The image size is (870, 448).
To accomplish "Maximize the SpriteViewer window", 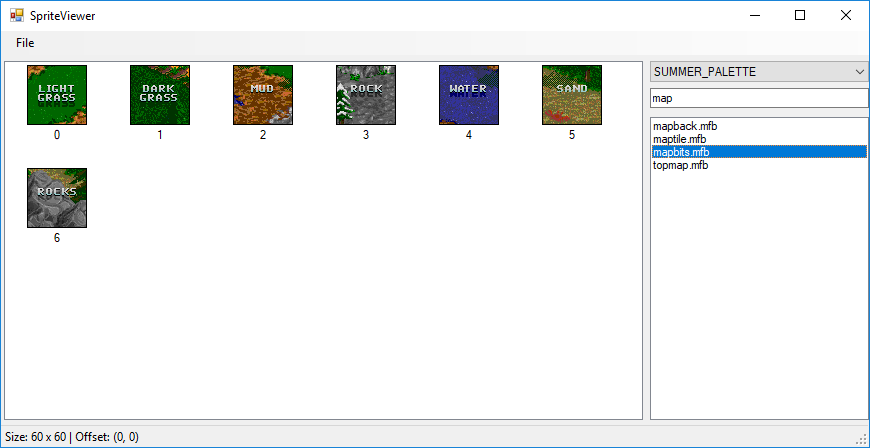I will click(x=800, y=16).
